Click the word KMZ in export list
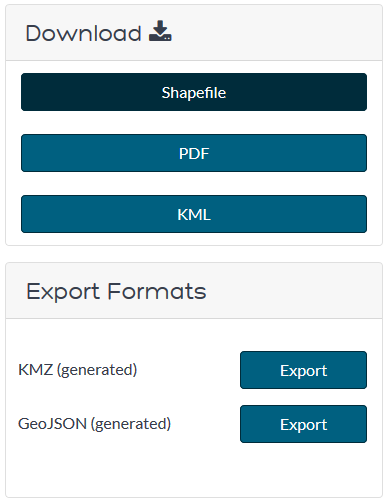Screen dimensions: 389x504 click(36, 370)
